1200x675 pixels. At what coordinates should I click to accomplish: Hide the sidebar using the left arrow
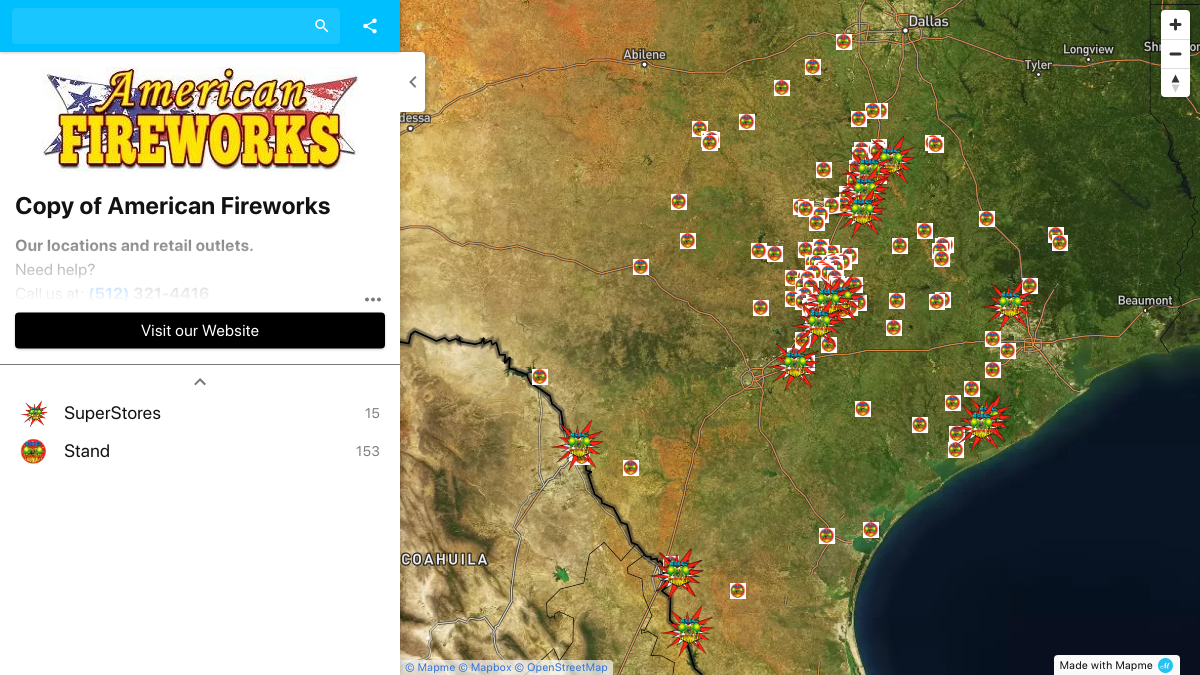click(413, 82)
